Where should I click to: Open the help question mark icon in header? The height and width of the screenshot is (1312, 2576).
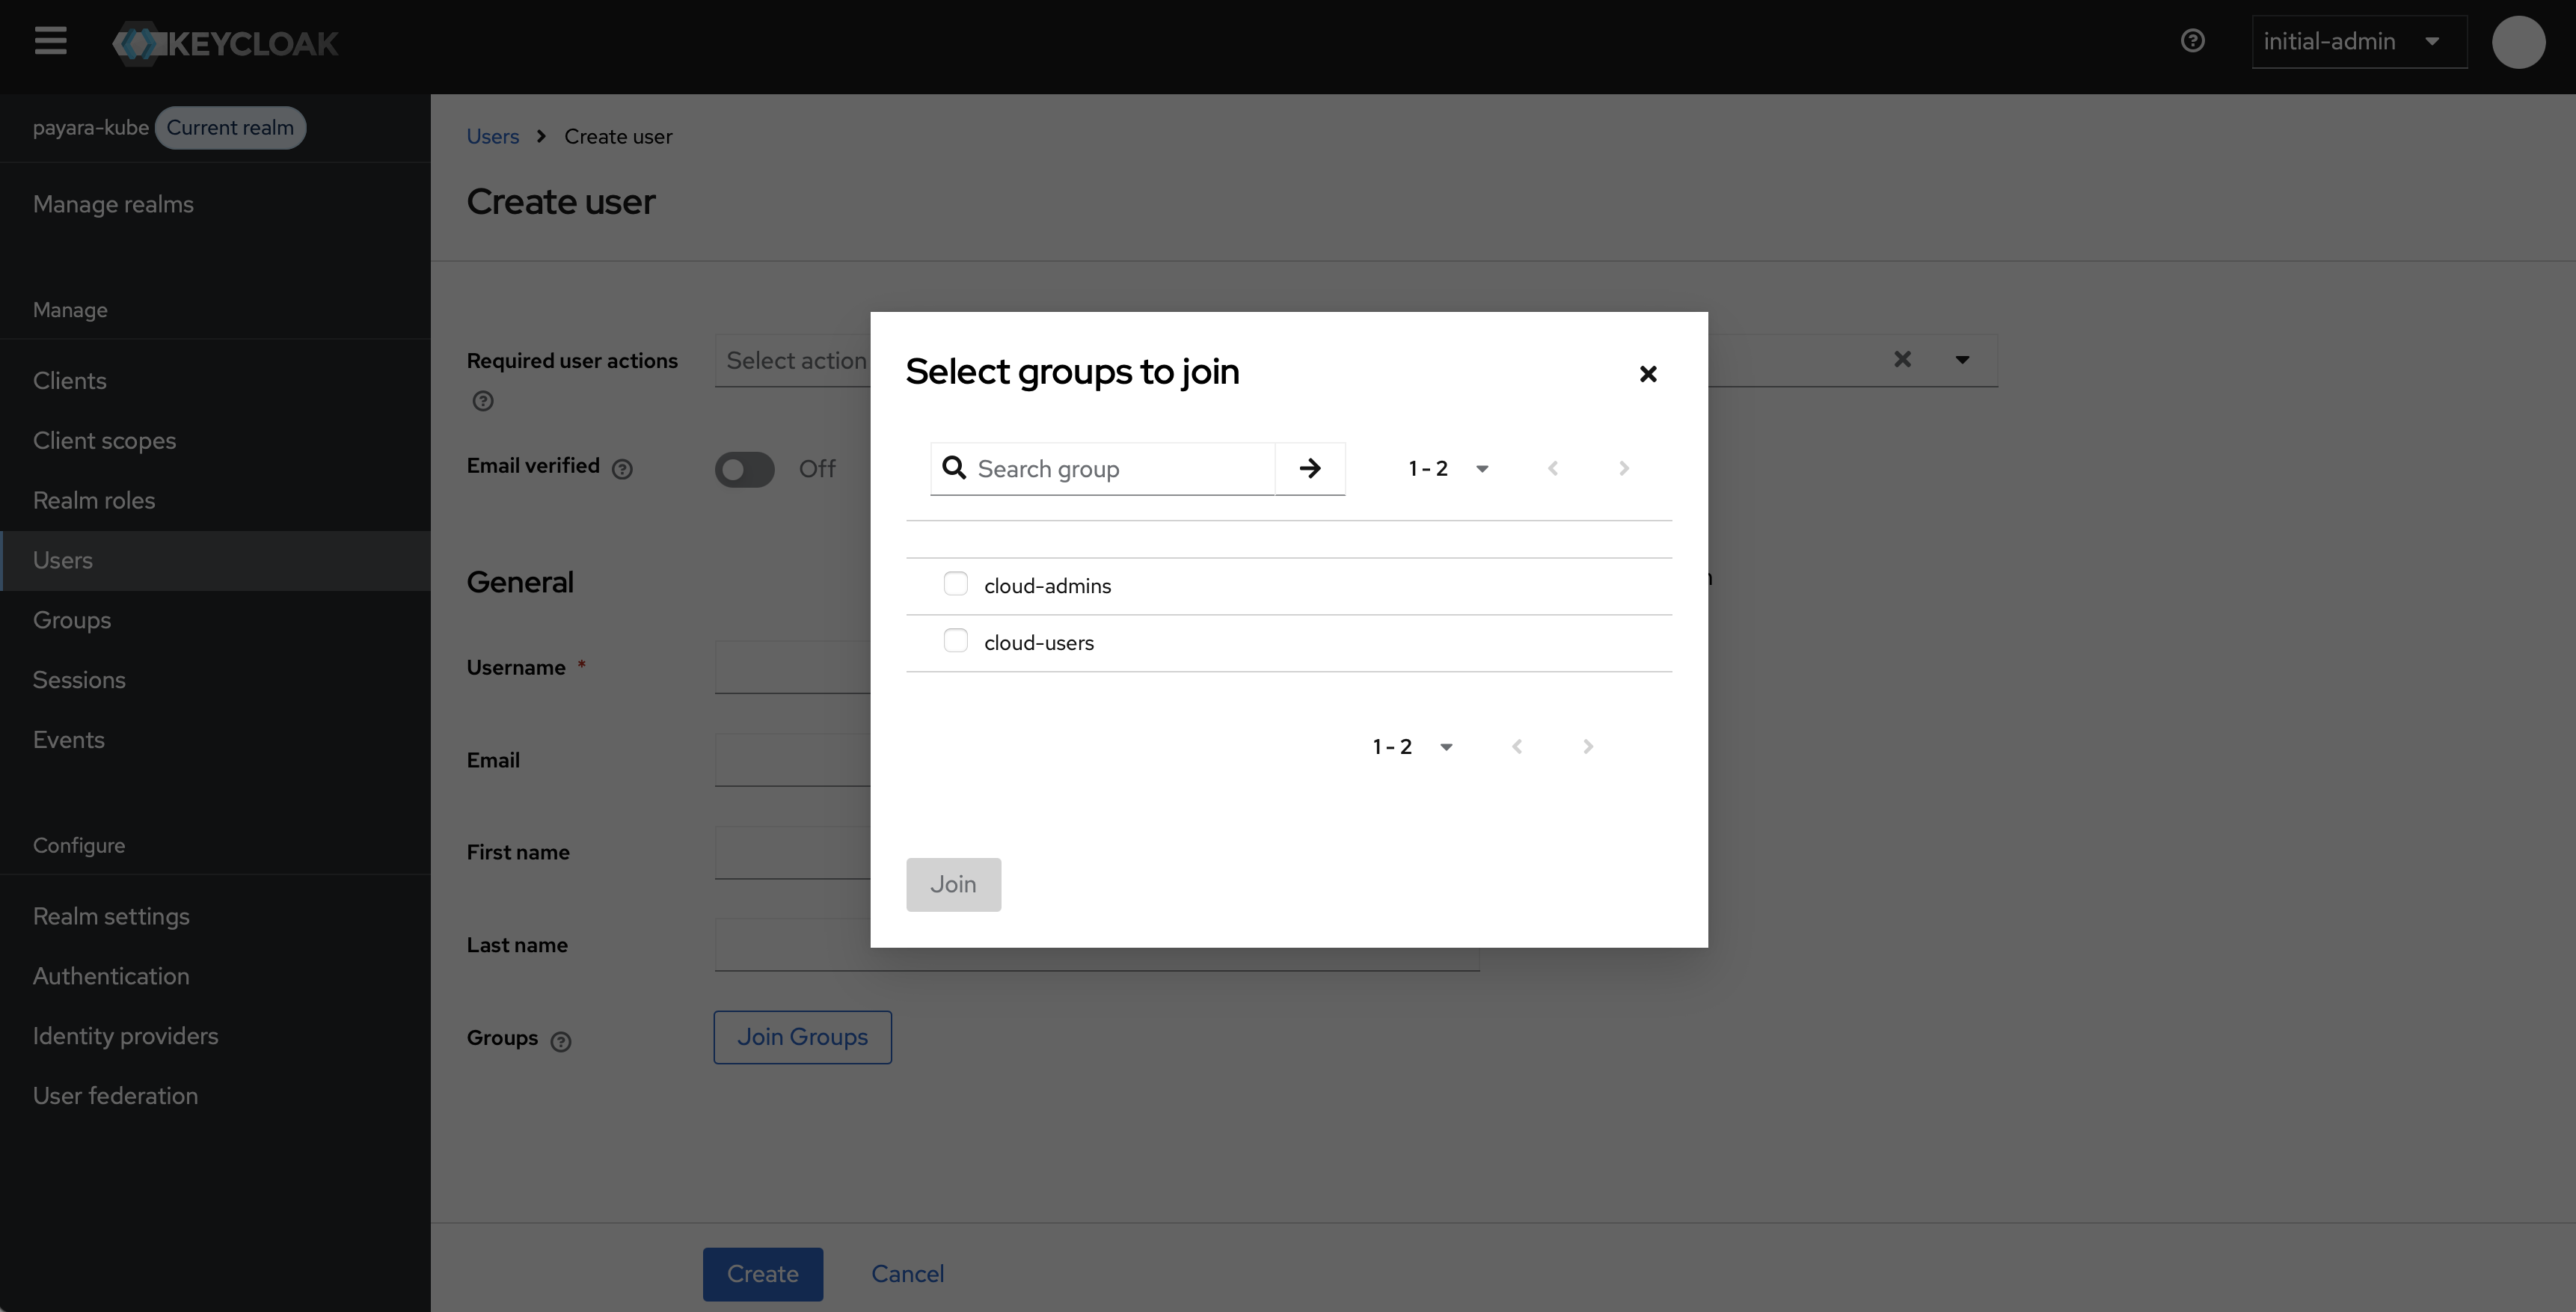(2192, 41)
